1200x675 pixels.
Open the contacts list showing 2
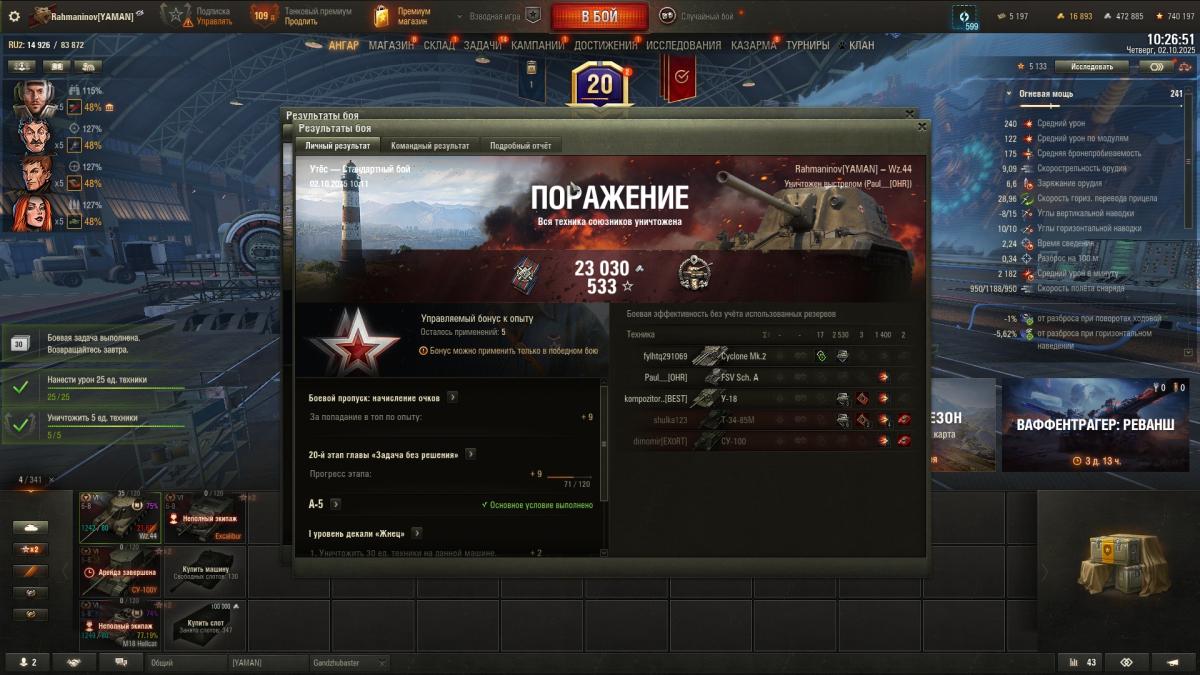click(28, 662)
